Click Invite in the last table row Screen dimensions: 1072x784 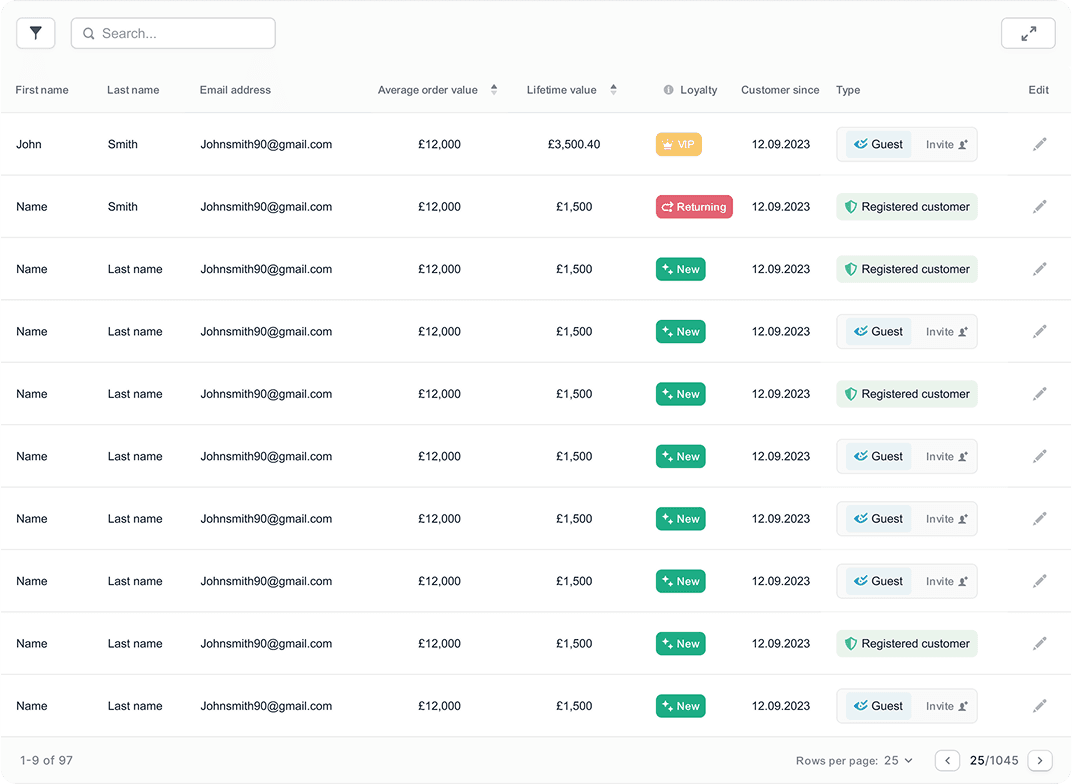[x=946, y=706]
